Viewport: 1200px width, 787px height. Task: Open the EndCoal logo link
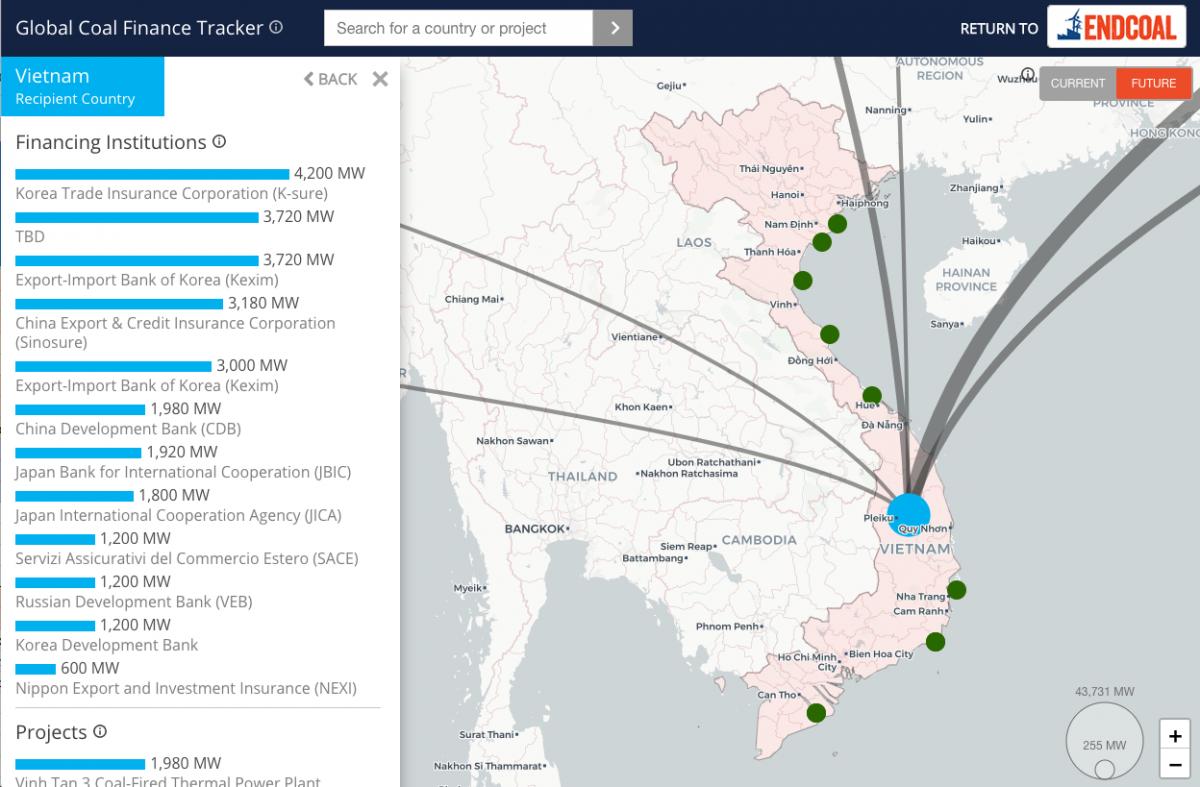click(1118, 28)
